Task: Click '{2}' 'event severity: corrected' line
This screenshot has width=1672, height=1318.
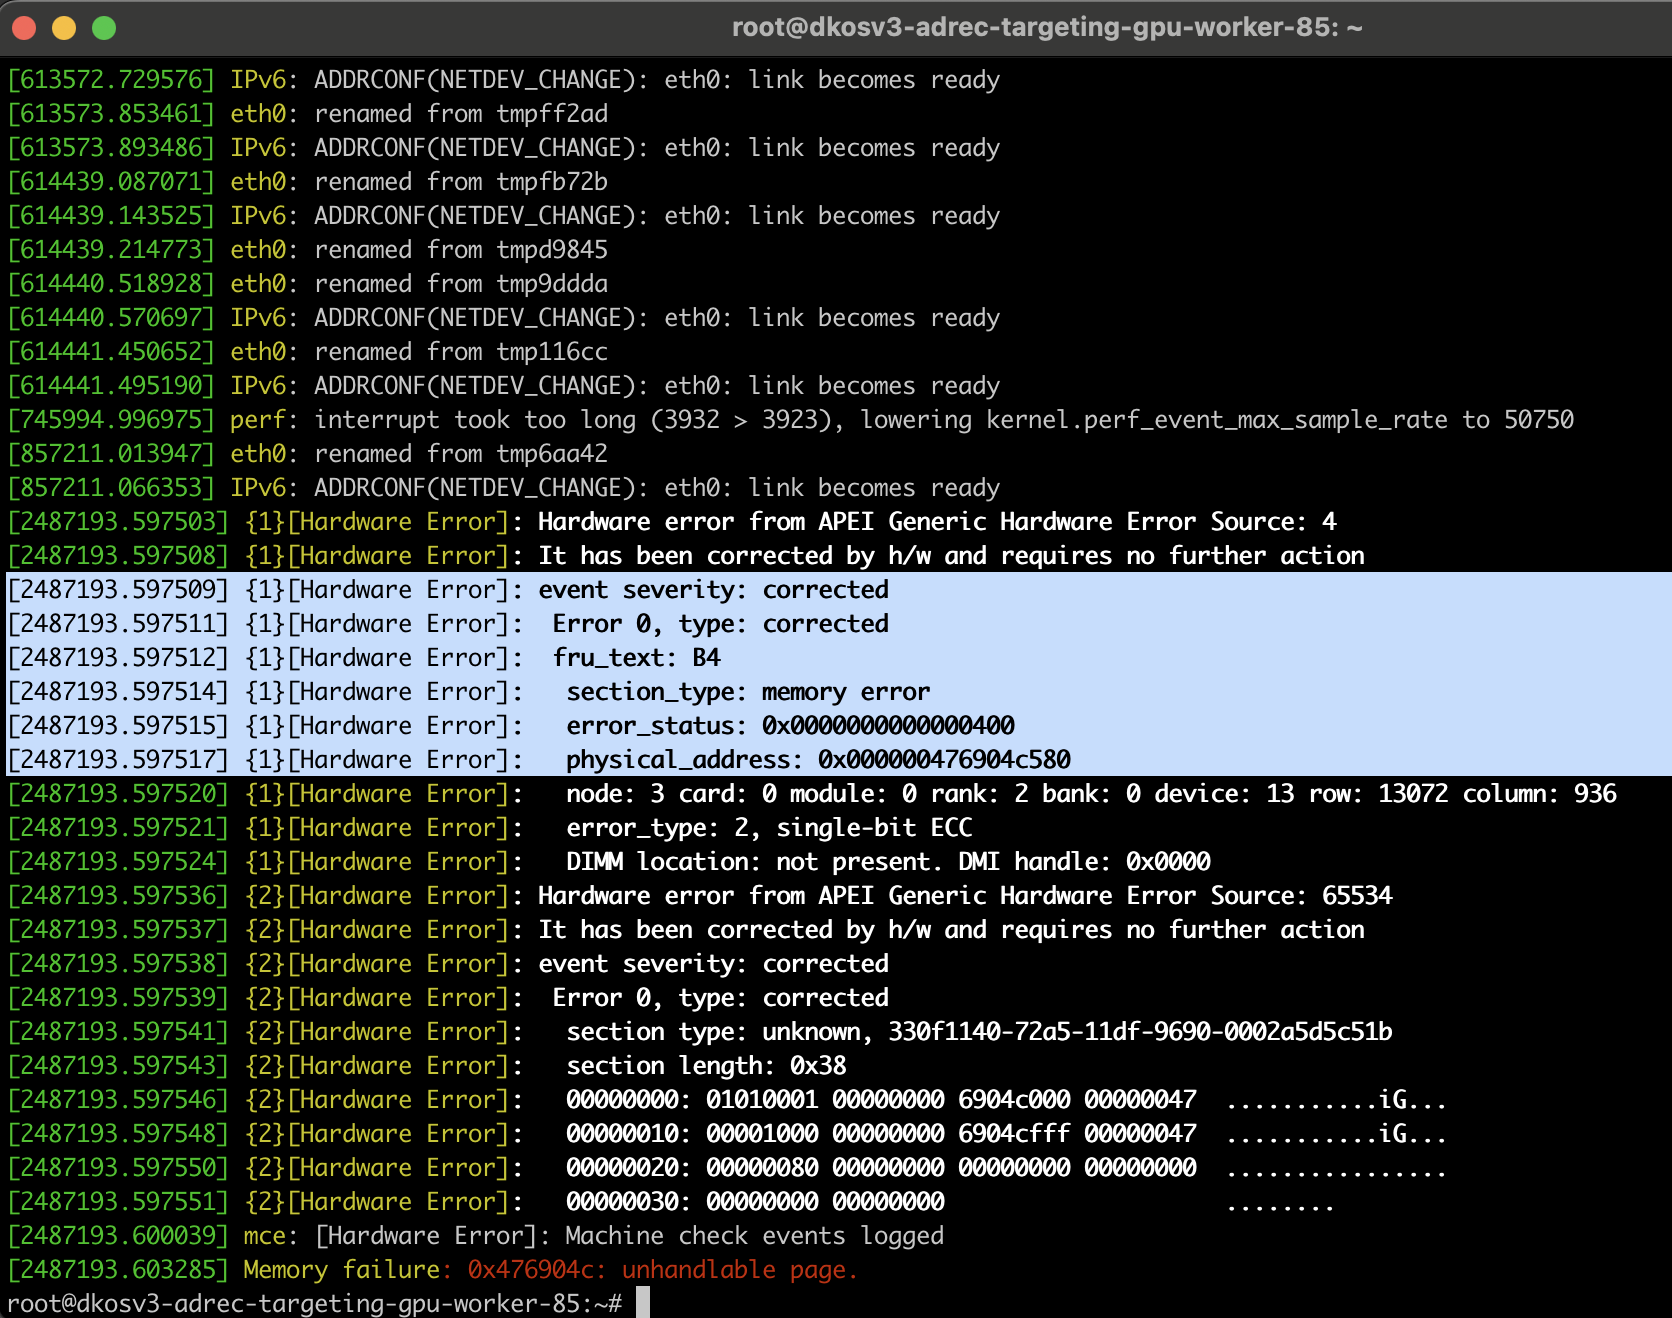Action: pos(448,964)
